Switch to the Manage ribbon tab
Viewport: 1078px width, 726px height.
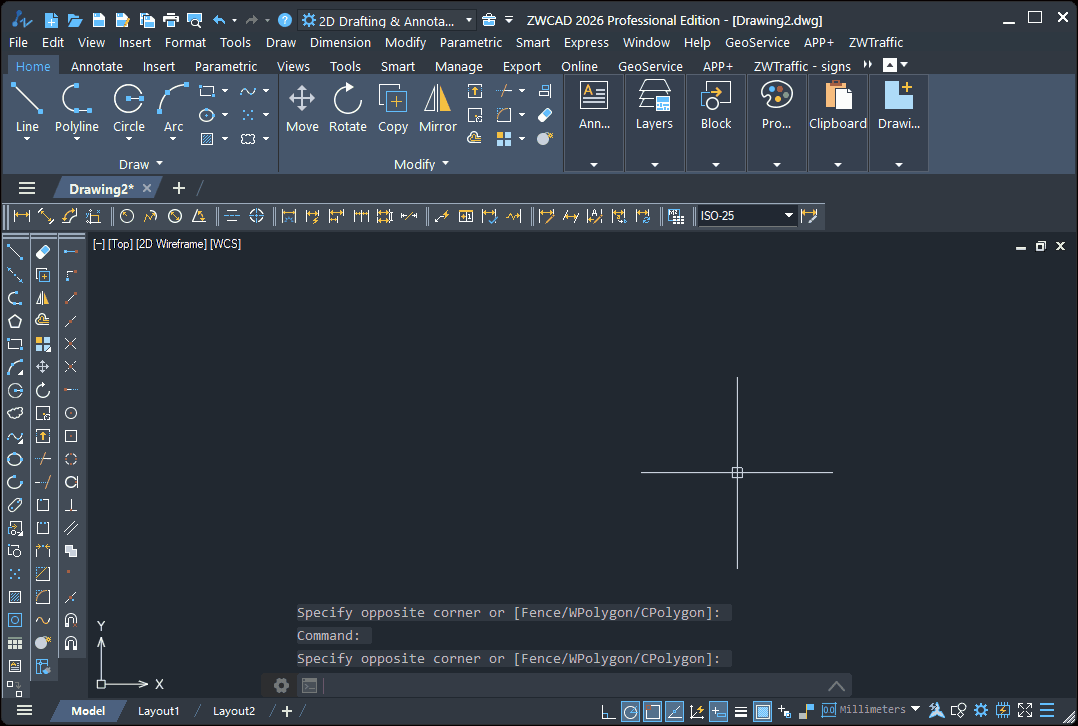(x=459, y=67)
